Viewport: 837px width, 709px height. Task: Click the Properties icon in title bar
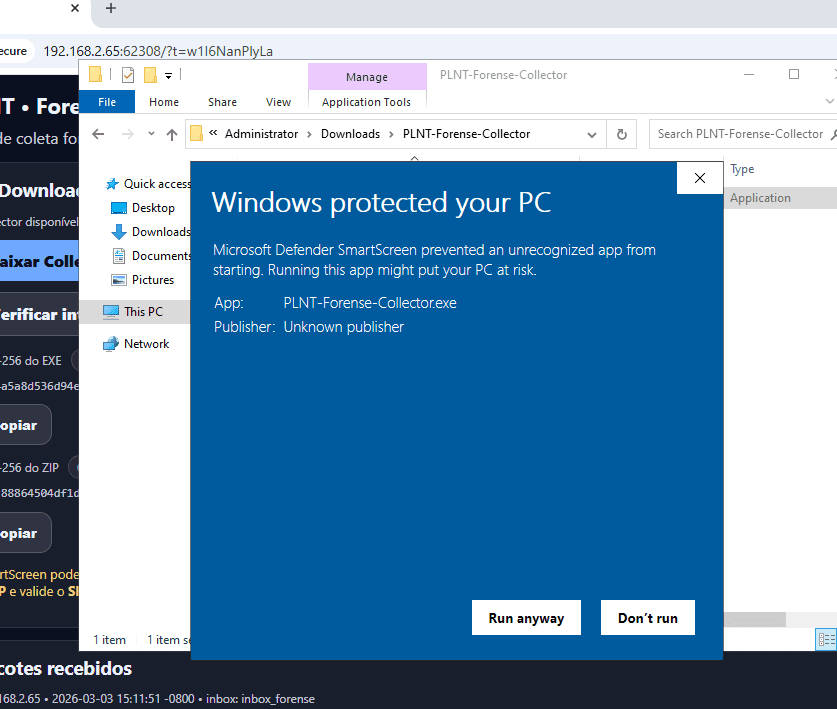click(127, 75)
